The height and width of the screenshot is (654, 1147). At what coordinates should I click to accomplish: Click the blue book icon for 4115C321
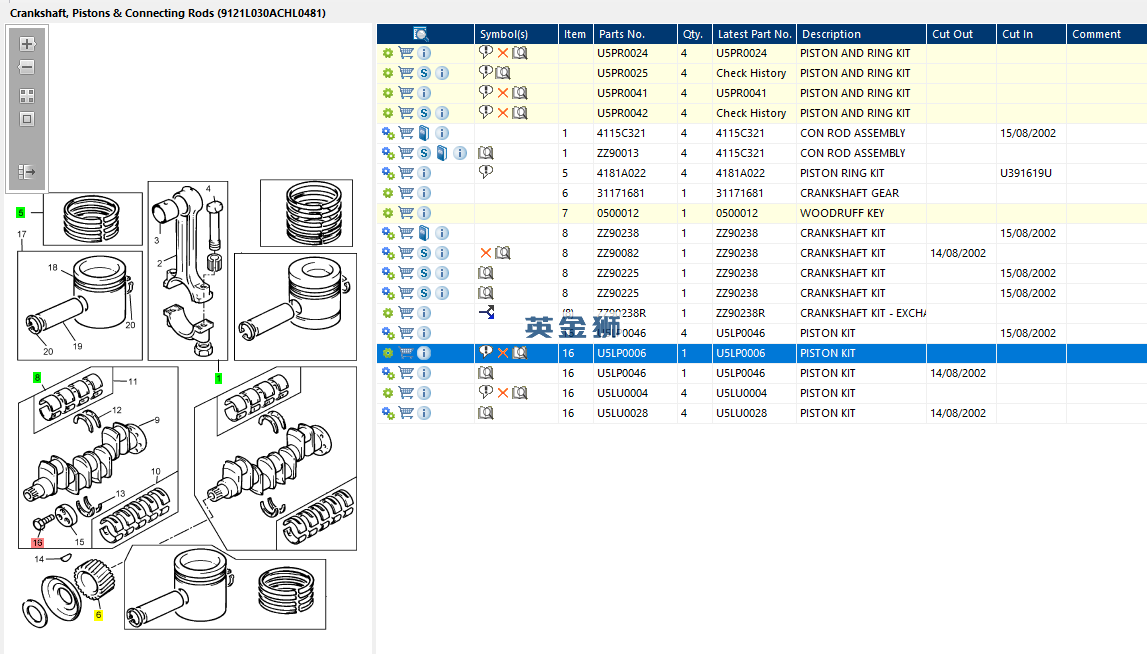pyautogui.click(x=424, y=133)
